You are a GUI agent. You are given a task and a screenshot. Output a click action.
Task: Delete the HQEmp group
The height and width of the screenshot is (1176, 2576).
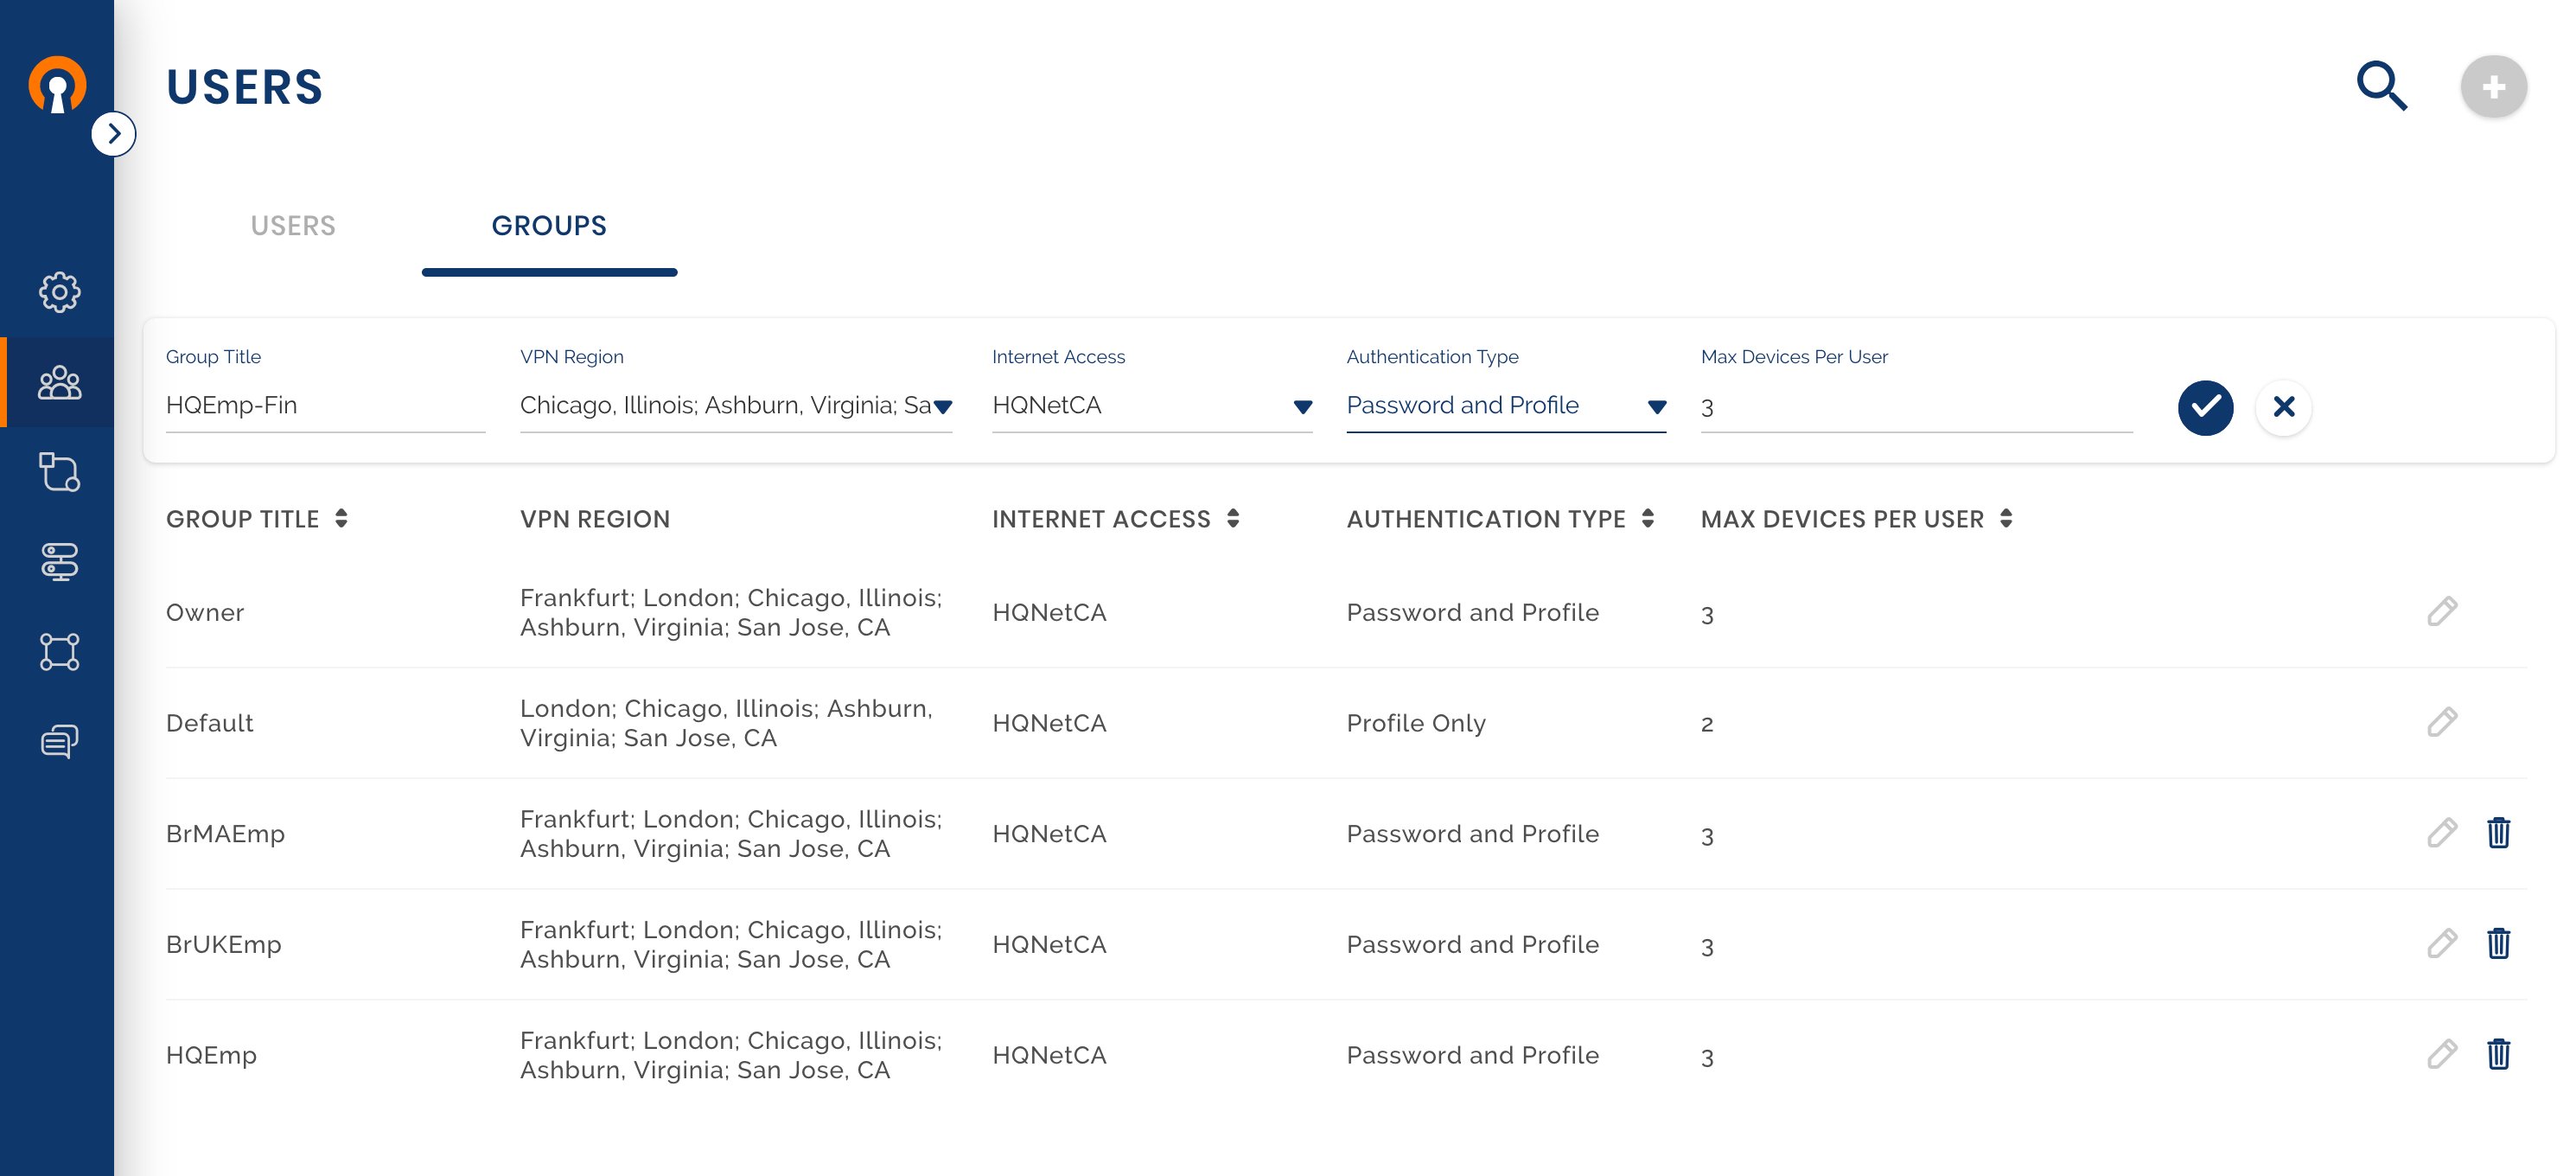point(2498,1054)
